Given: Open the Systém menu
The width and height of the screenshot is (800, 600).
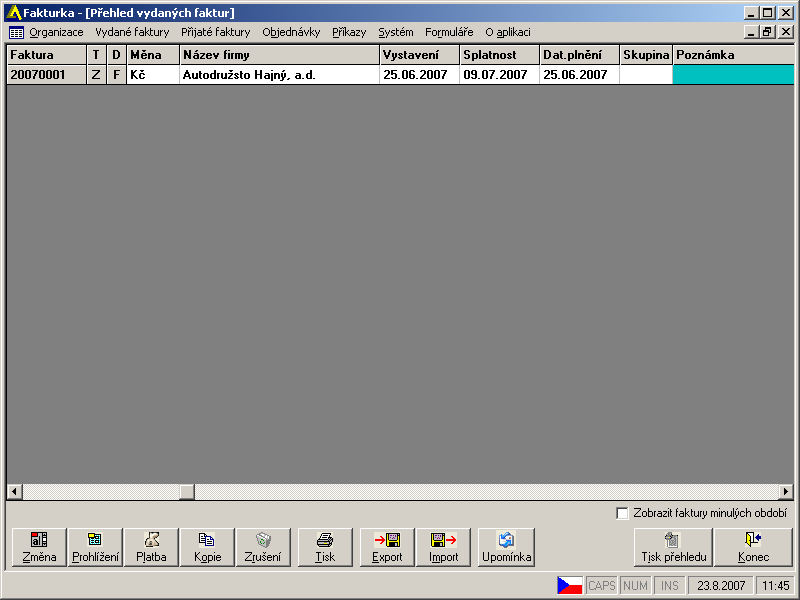Looking at the screenshot, I should pos(396,33).
